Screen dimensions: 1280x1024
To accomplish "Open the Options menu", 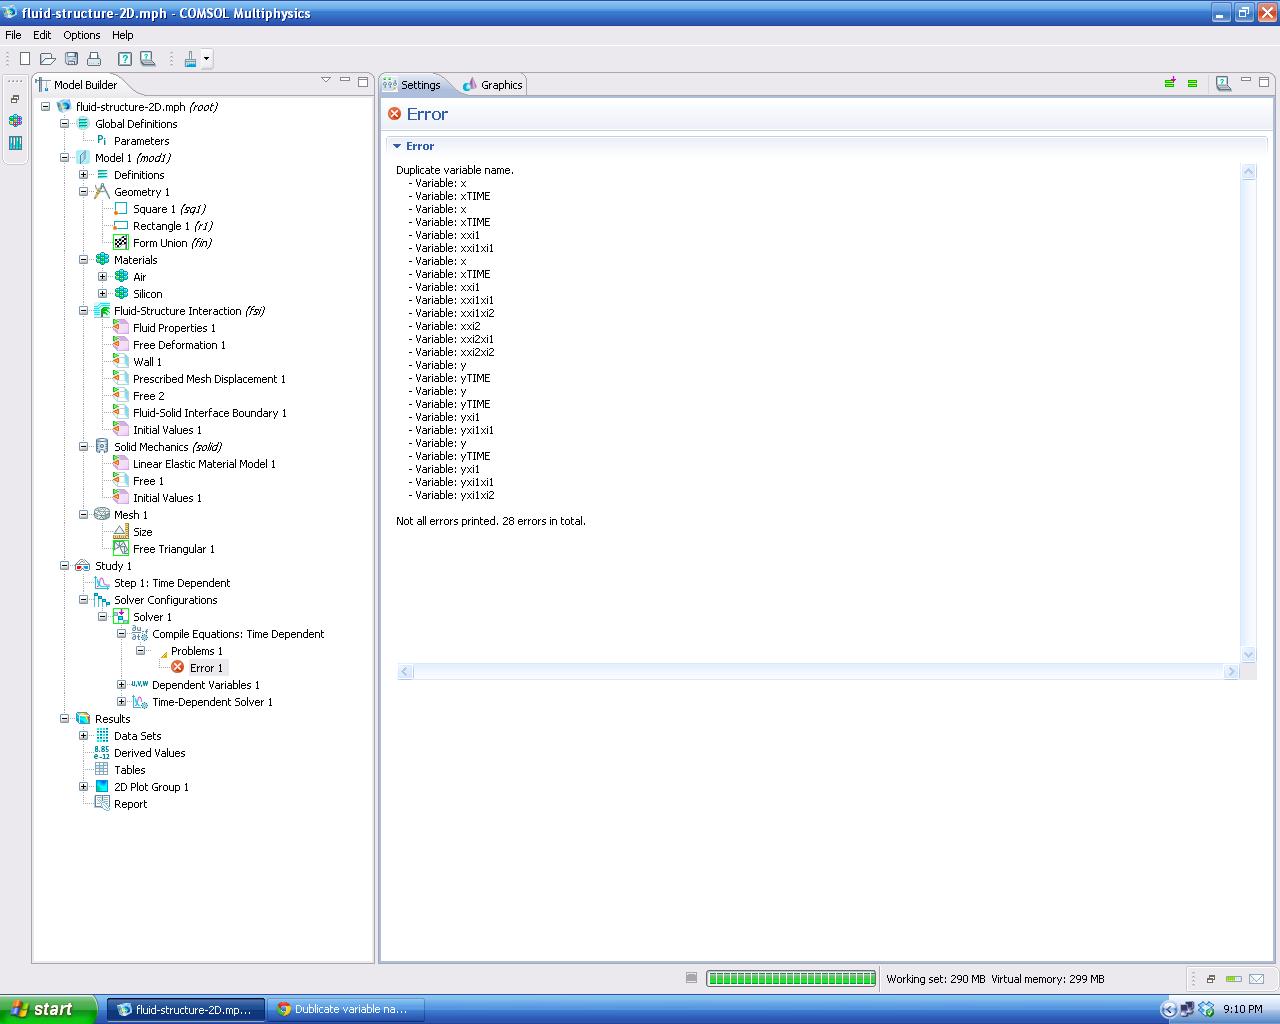I will click(x=81, y=35).
